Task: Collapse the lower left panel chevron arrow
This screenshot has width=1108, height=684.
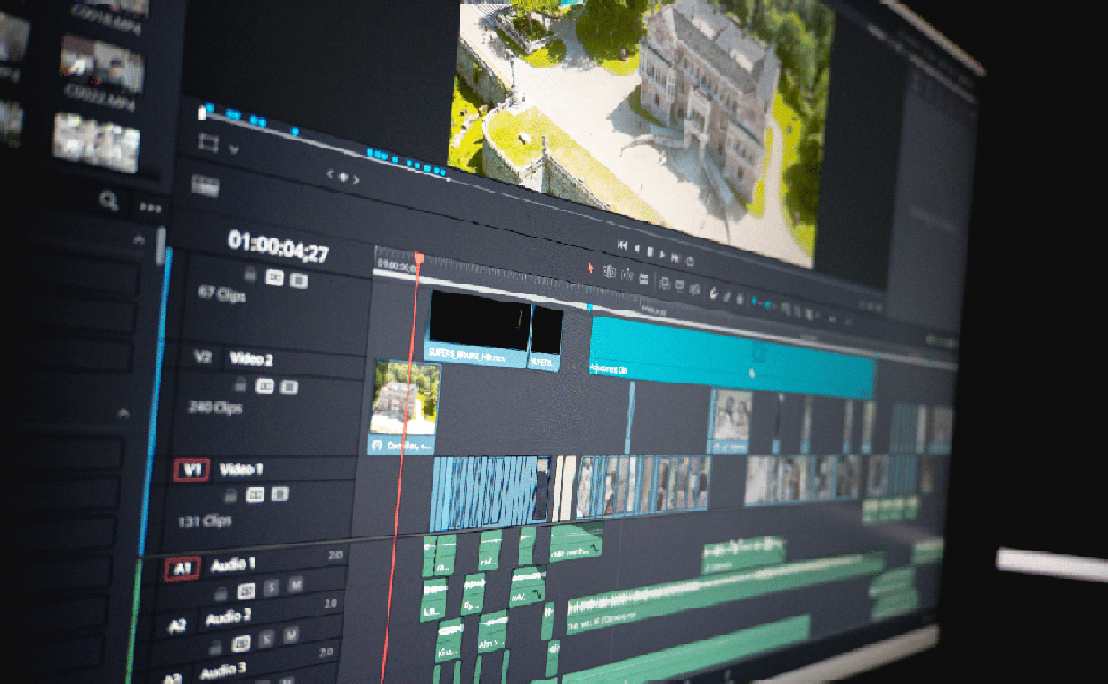Action: tap(124, 414)
